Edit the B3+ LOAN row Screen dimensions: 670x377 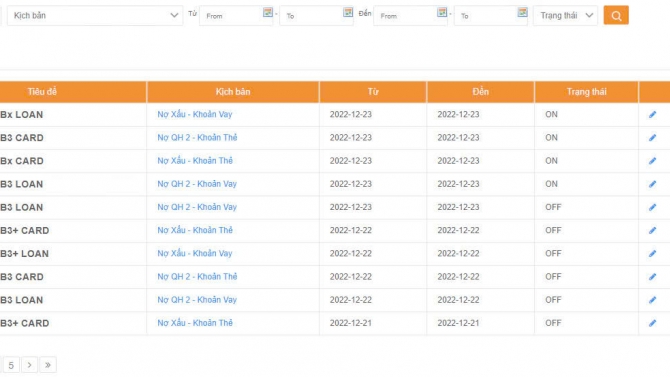click(652, 253)
